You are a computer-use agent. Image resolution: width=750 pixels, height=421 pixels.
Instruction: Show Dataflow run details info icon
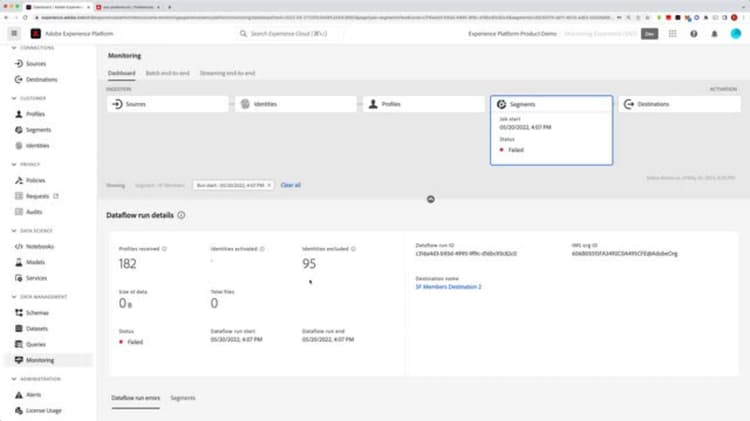(x=181, y=215)
